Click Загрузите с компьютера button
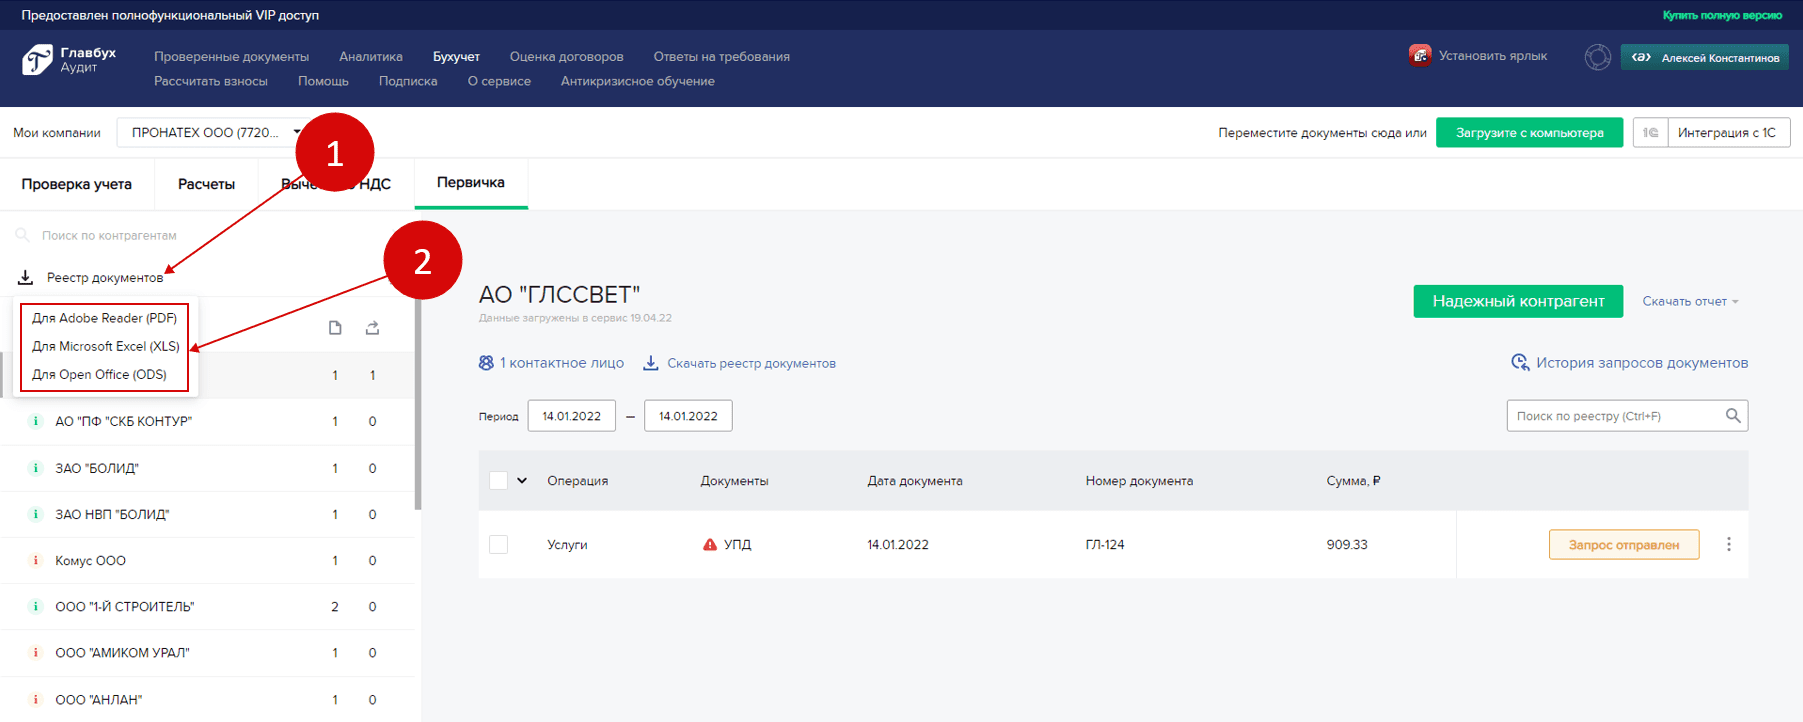Image resolution: width=1803 pixels, height=722 pixels. pyautogui.click(x=1529, y=132)
